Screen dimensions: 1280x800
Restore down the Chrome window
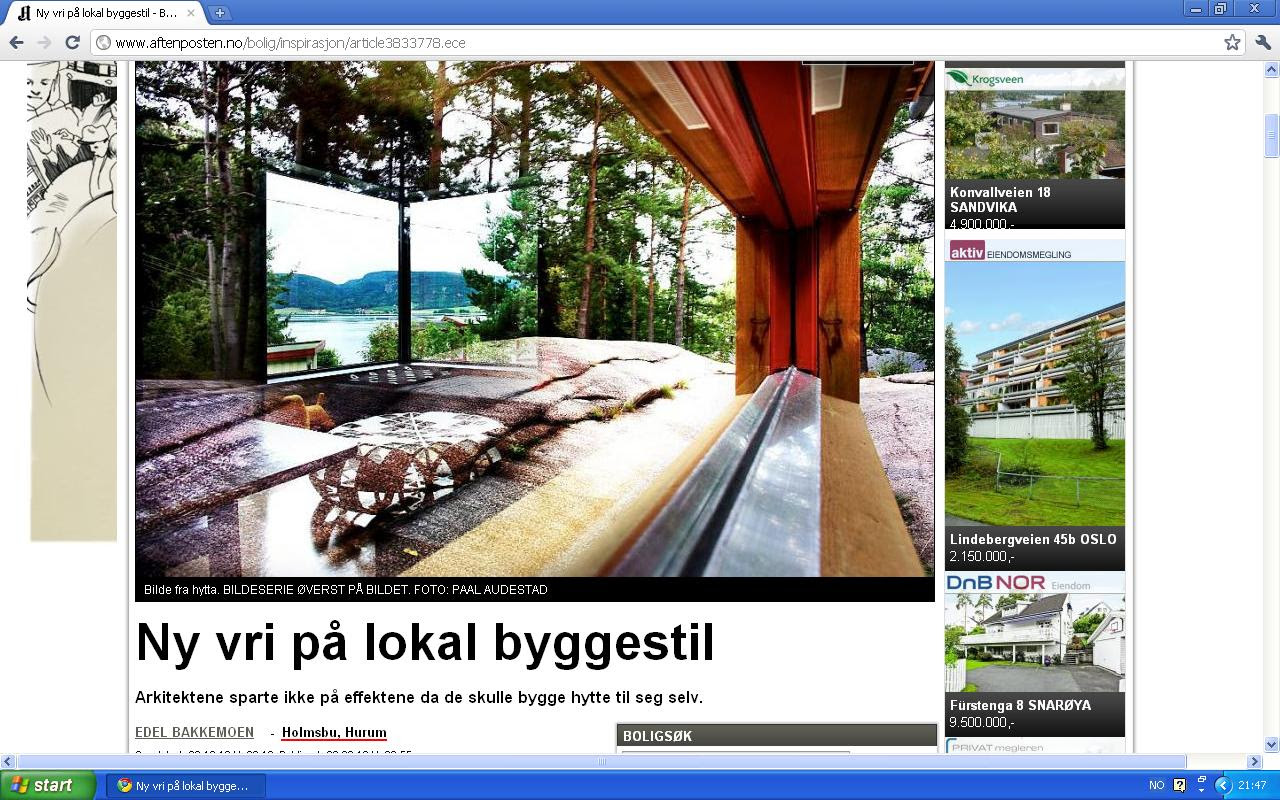[1220, 9]
